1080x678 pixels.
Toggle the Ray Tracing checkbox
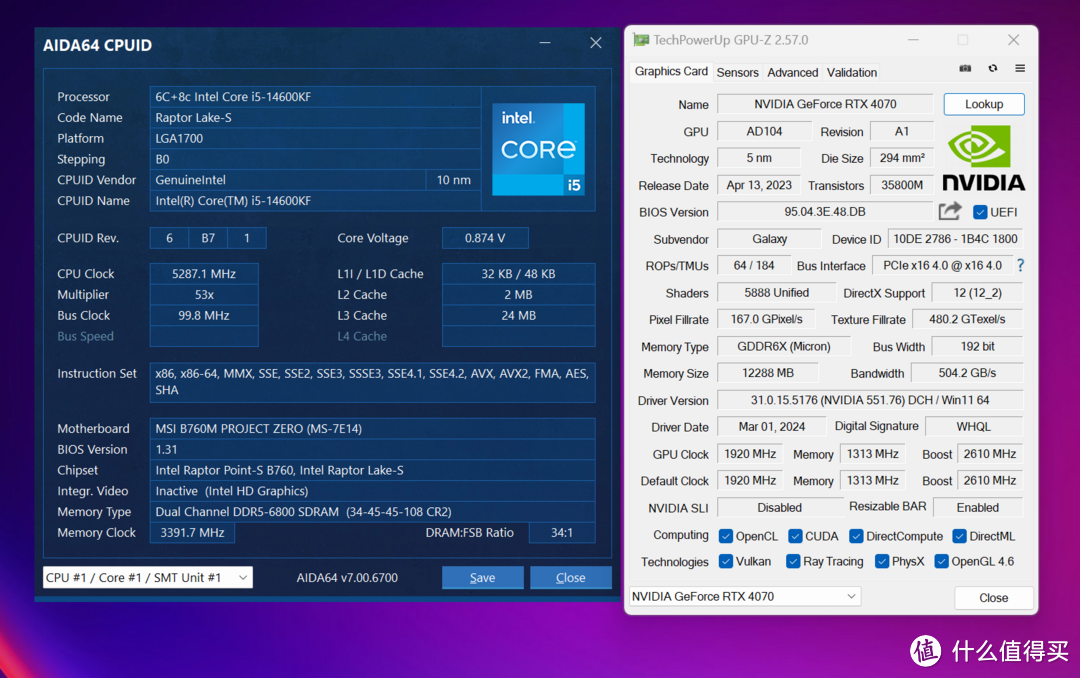(793, 562)
